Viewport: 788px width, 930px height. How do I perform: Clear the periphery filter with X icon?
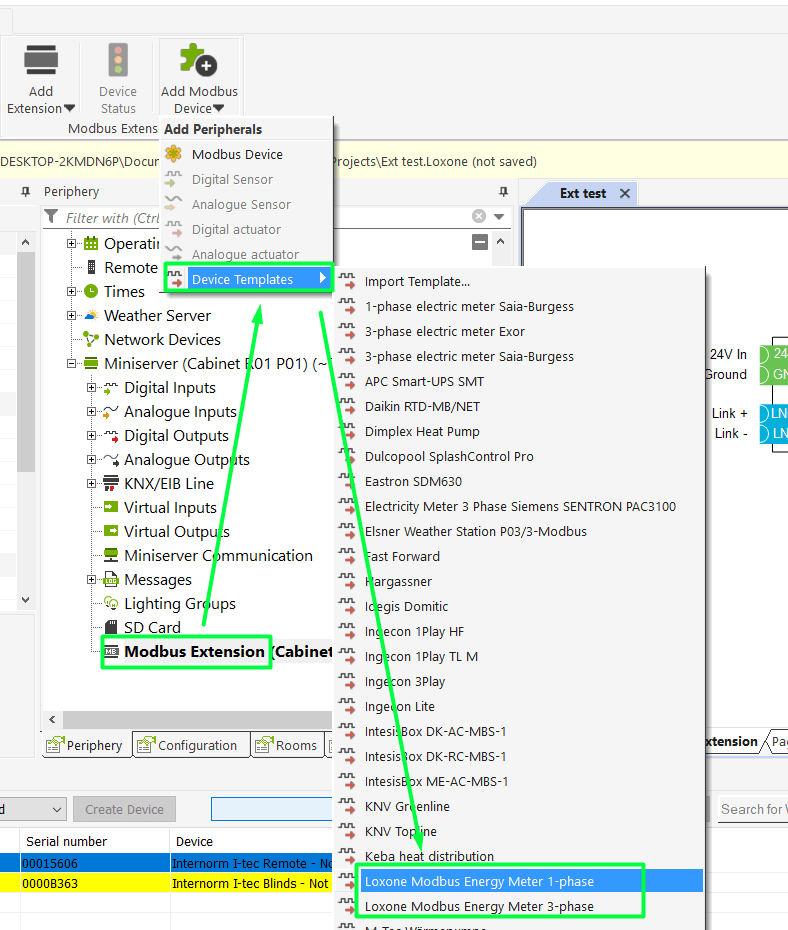(479, 217)
